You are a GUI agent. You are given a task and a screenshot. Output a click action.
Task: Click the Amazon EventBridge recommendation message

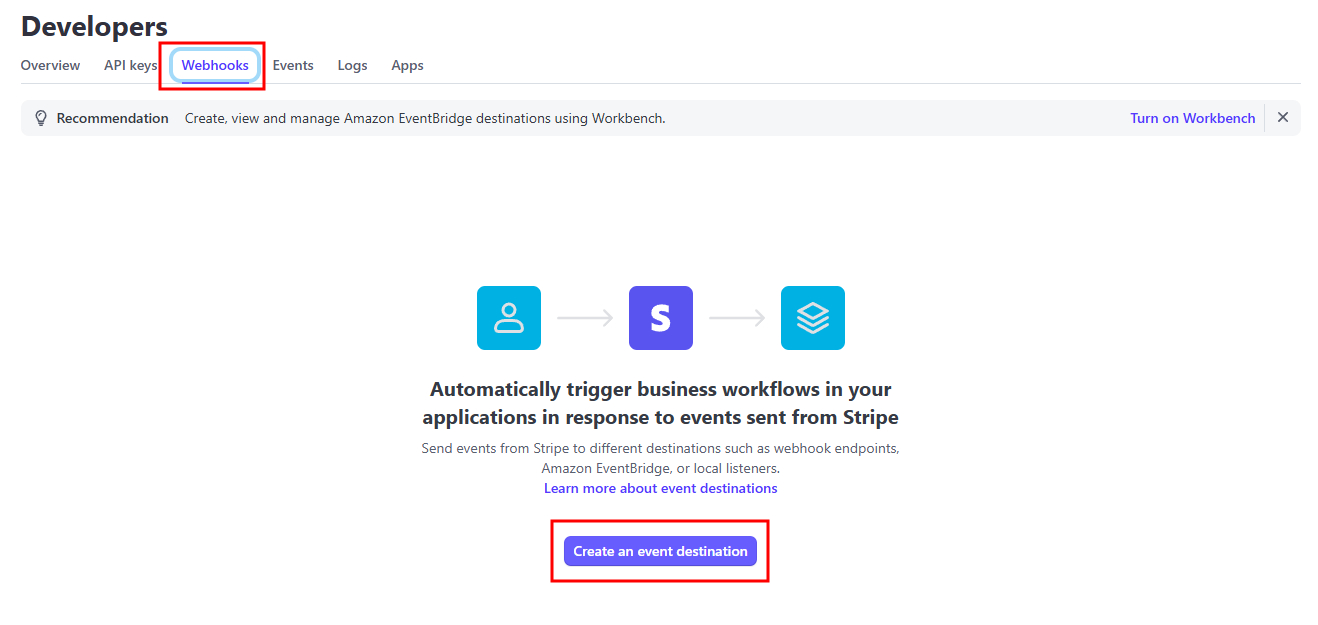tap(425, 118)
